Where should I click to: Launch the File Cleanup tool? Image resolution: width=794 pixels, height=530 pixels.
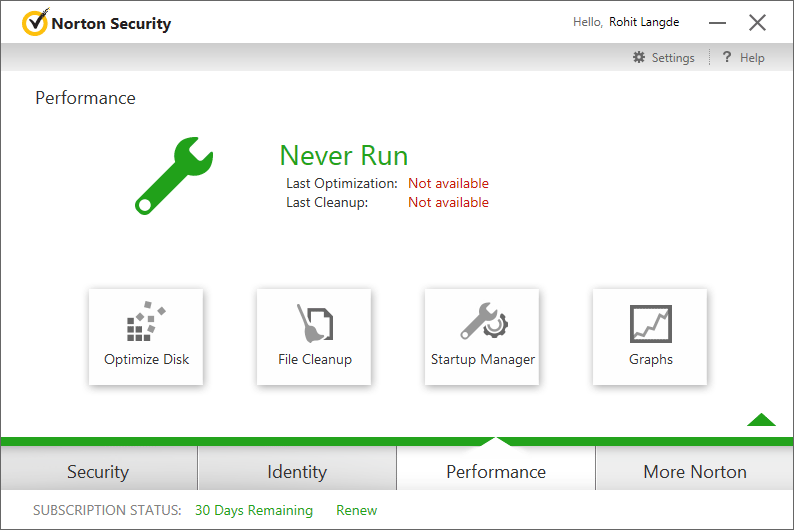pos(314,337)
